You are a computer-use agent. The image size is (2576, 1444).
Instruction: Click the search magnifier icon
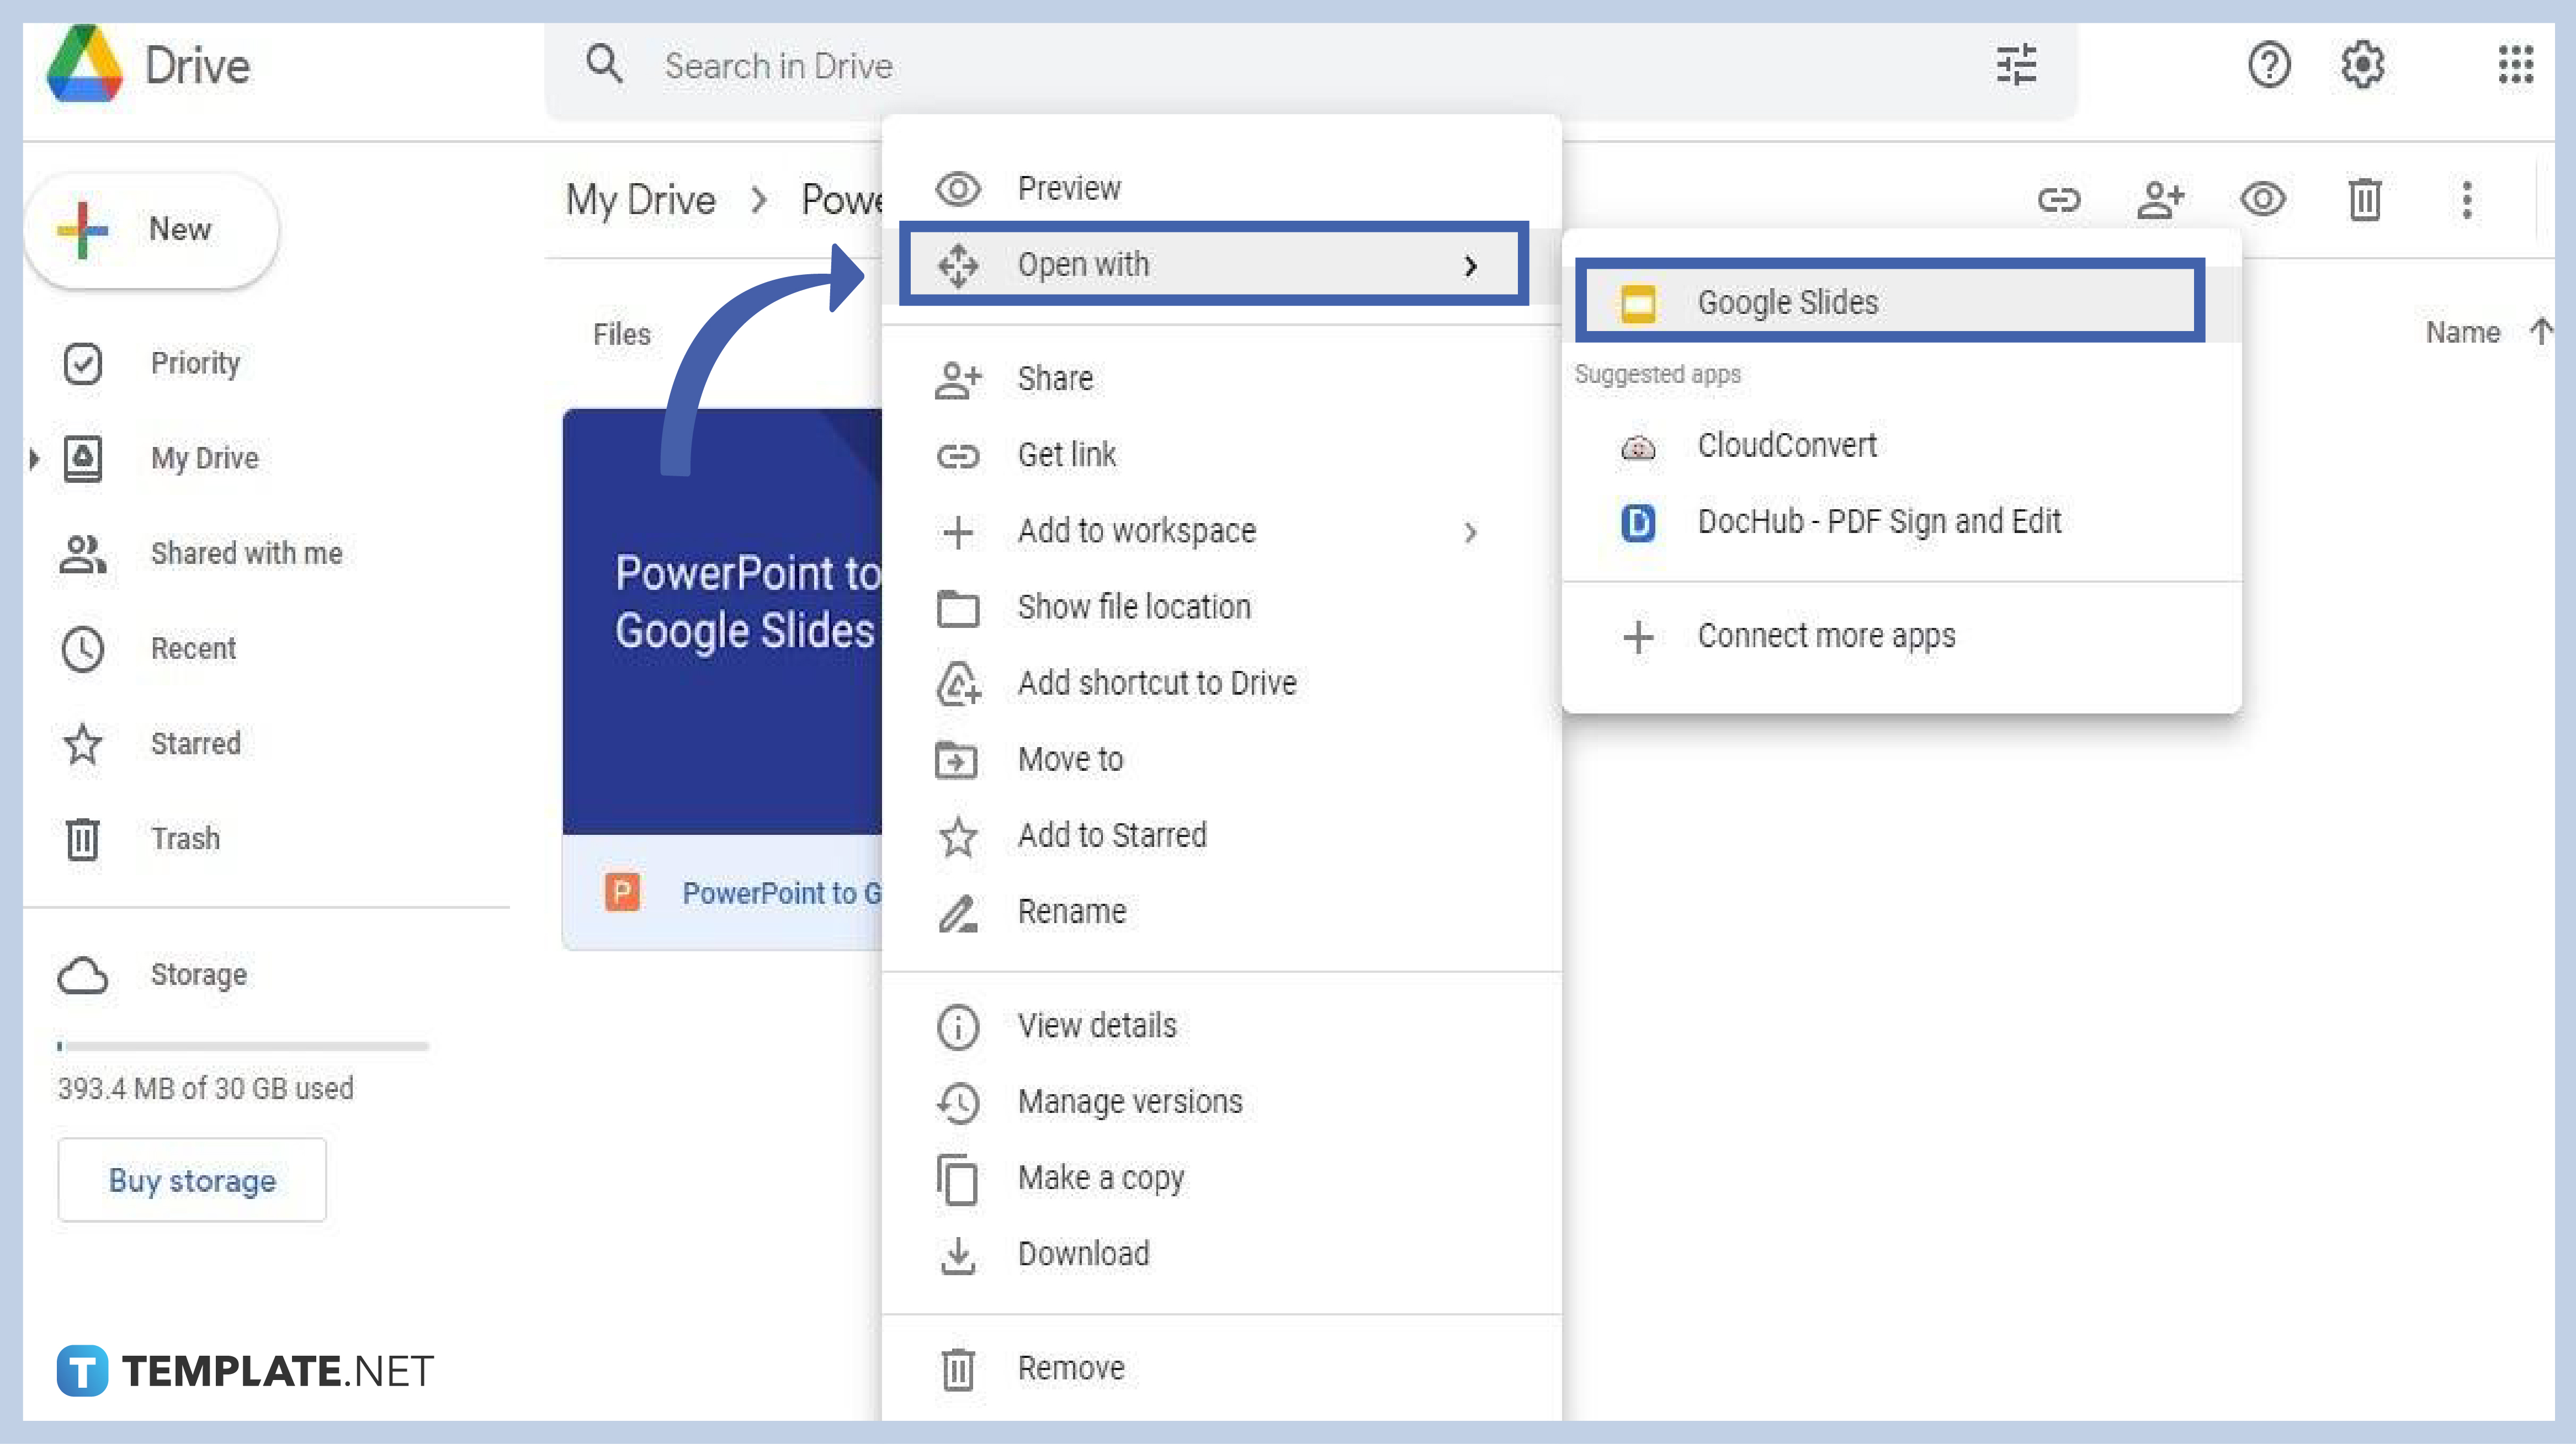604,64
